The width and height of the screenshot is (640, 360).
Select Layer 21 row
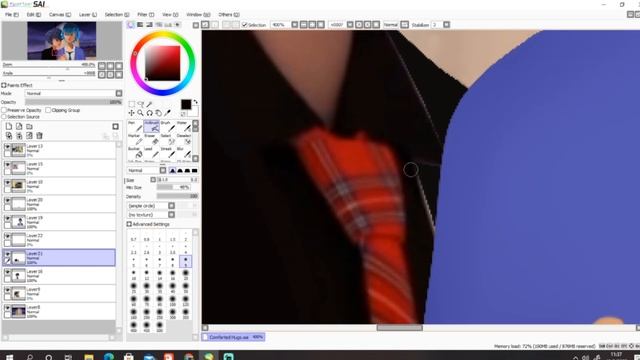tap(59, 258)
